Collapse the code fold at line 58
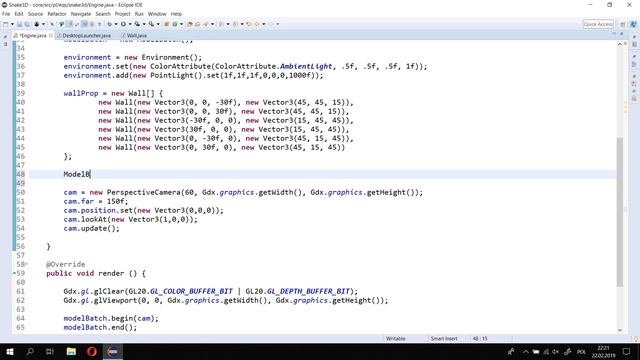The image size is (640, 360). [x=27, y=264]
